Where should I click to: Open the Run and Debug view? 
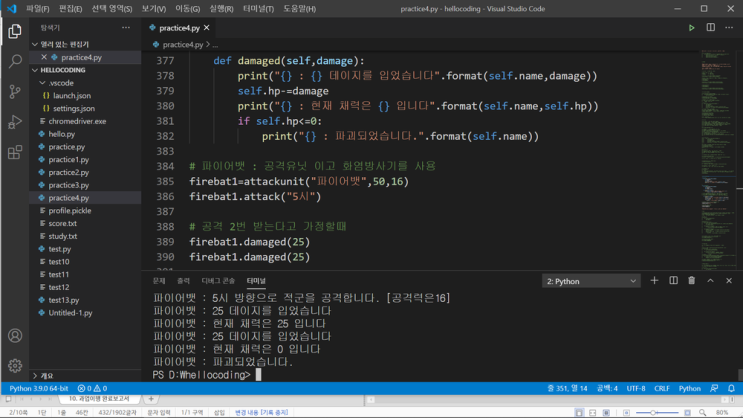coord(15,122)
